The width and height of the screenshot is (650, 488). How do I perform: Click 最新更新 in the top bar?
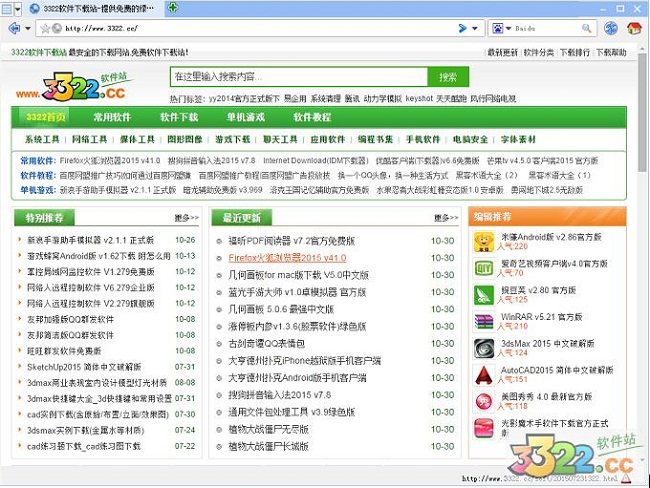(x=502, y=53)
